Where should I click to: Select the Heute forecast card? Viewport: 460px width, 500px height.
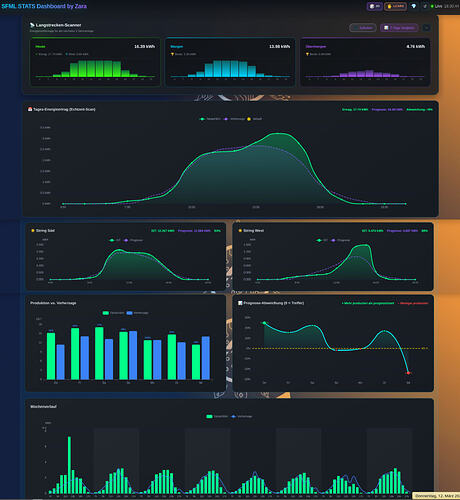[95, 62]
